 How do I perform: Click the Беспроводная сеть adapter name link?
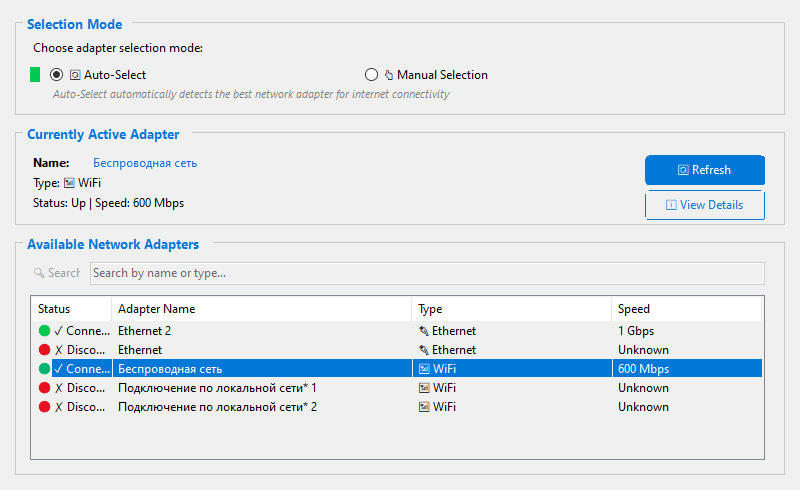[x=145, y=163]
